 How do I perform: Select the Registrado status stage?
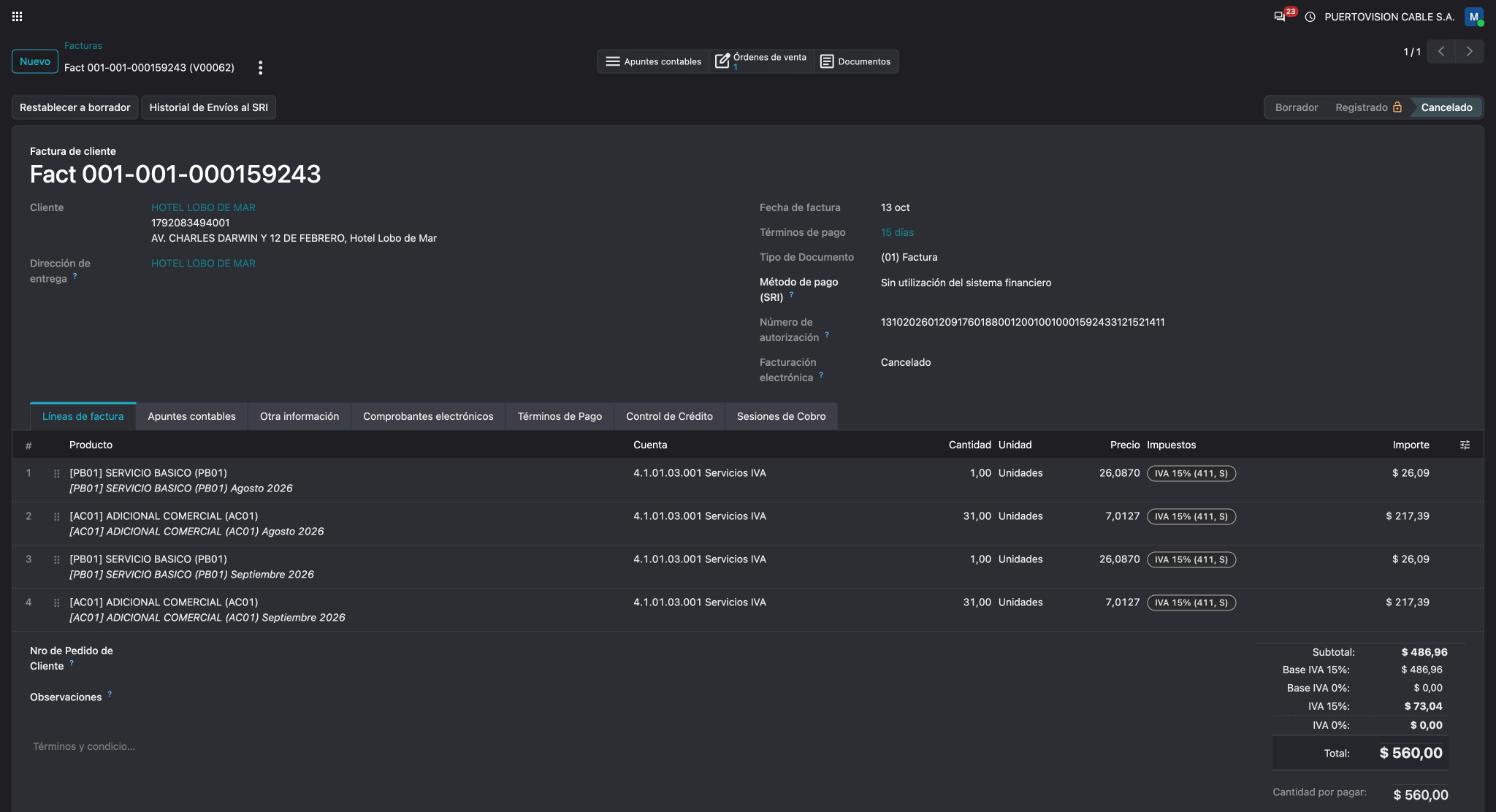1368,108
